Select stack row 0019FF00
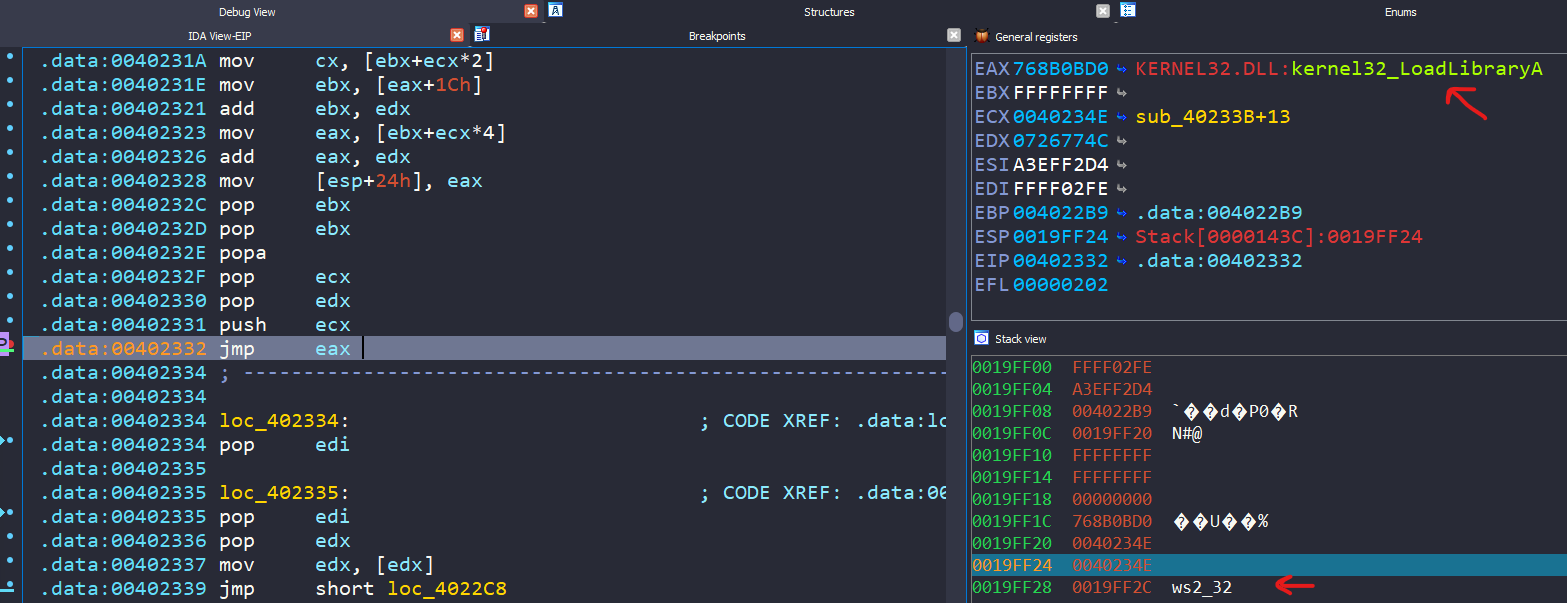1567x603 pixels. [1269, 367]
